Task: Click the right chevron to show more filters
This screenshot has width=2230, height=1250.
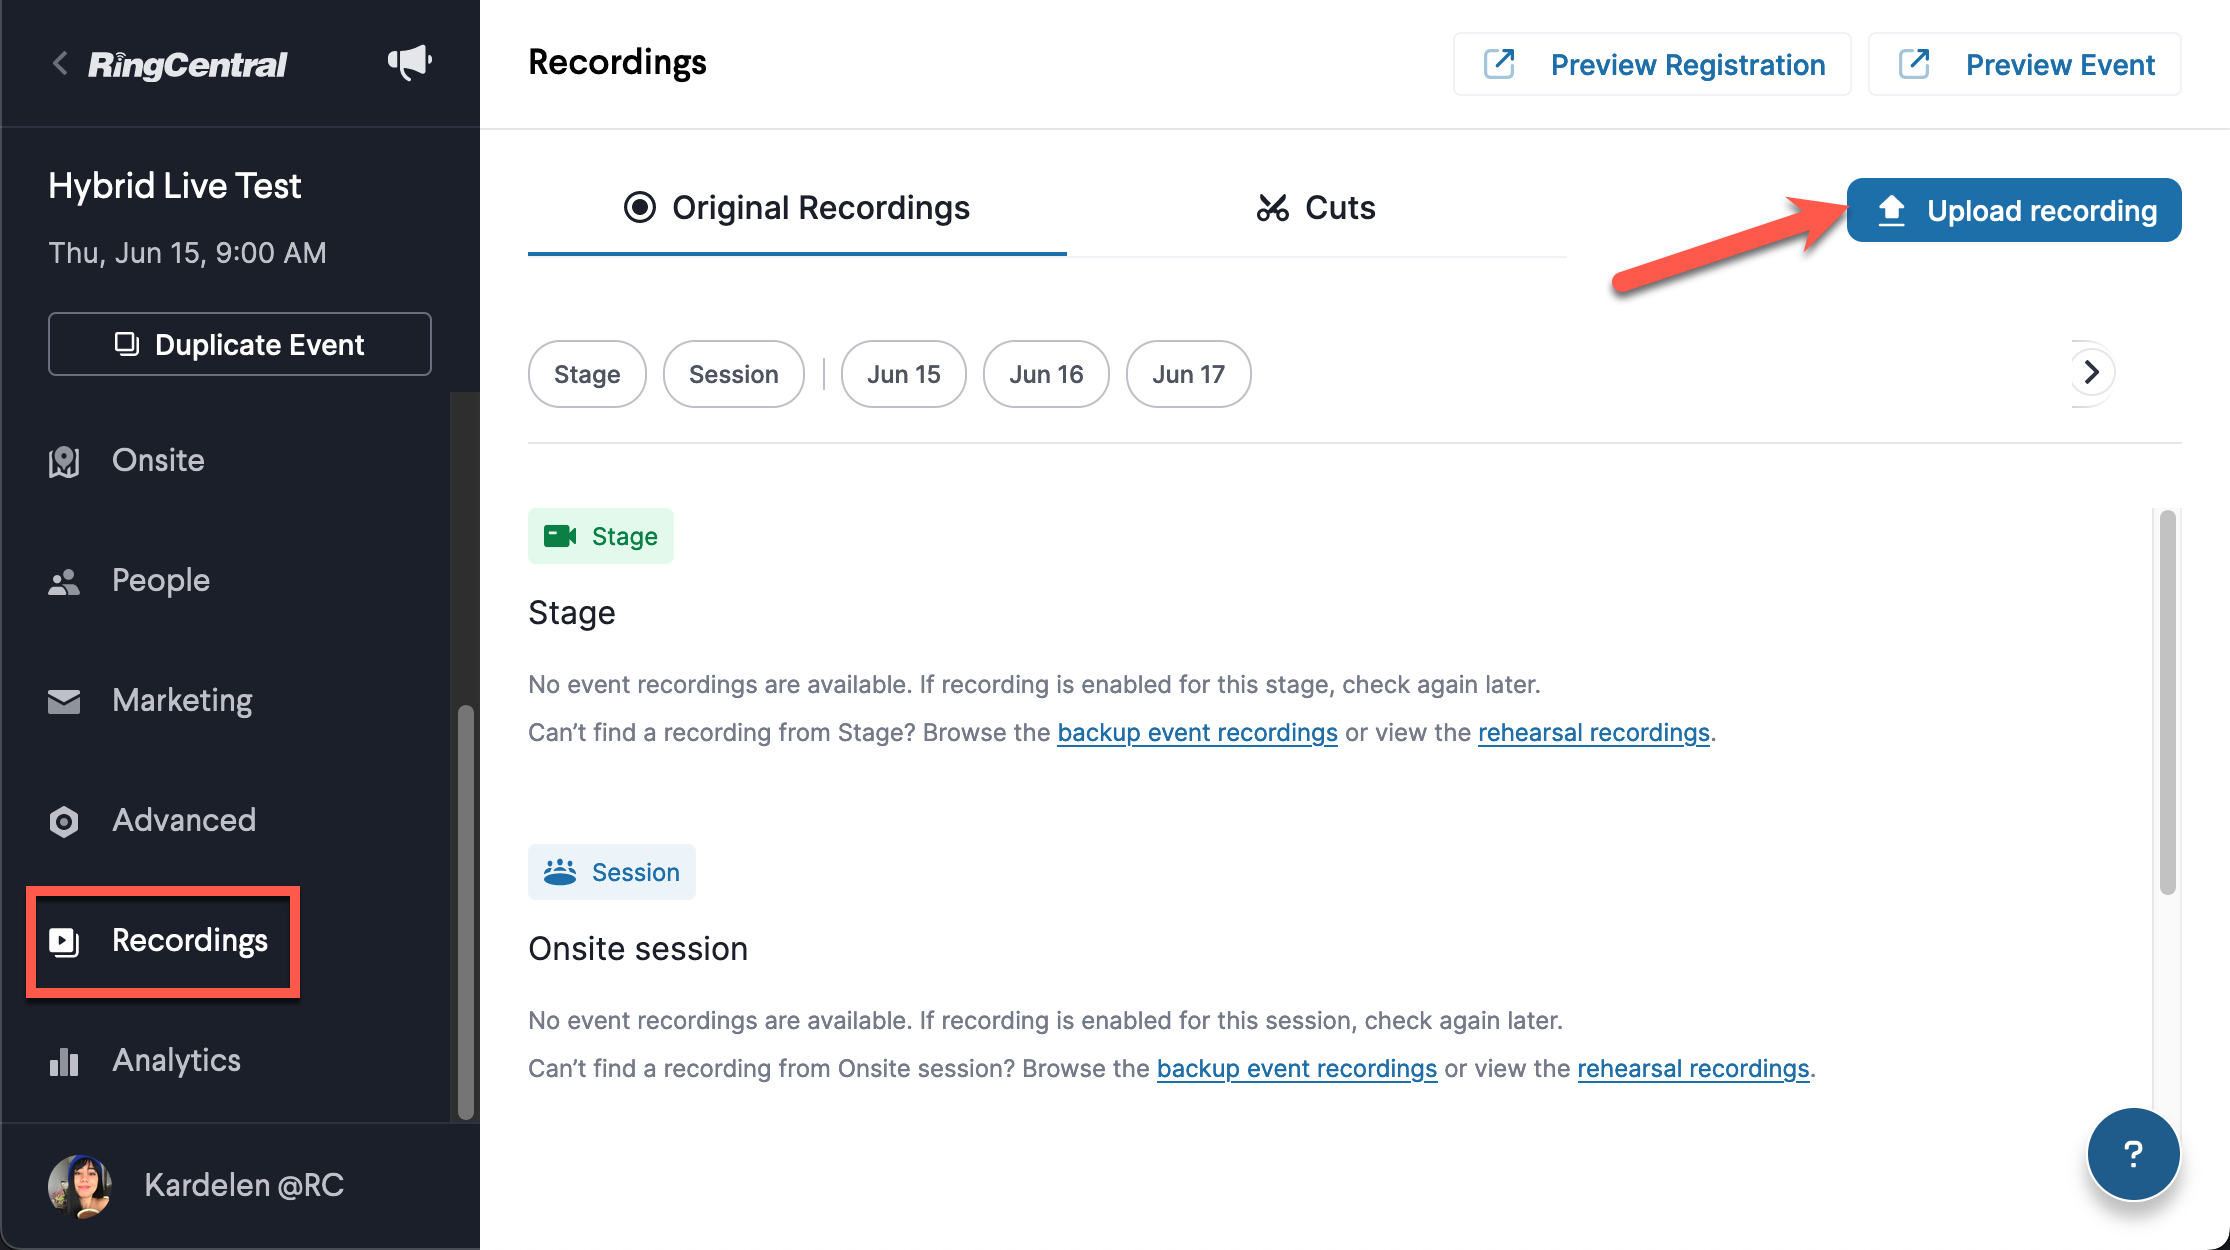Action: [2091, 372]
